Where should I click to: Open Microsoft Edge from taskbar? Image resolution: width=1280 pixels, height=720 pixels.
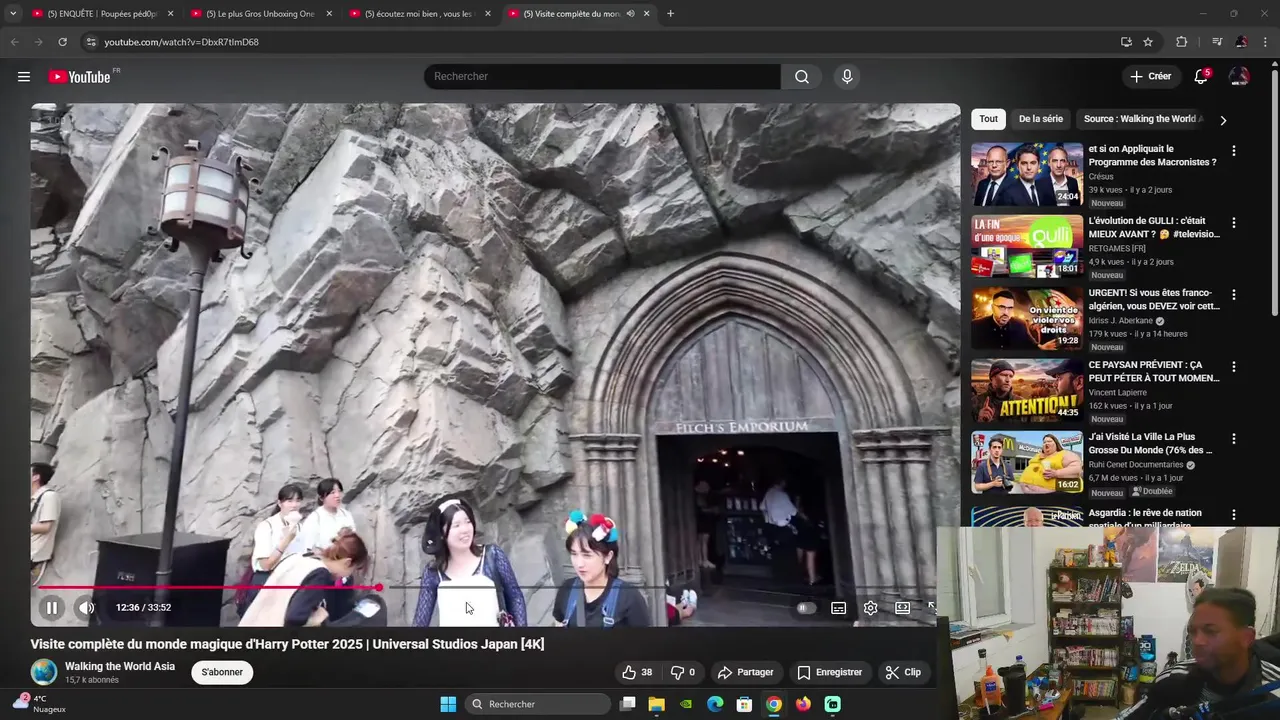coord(715,704)
